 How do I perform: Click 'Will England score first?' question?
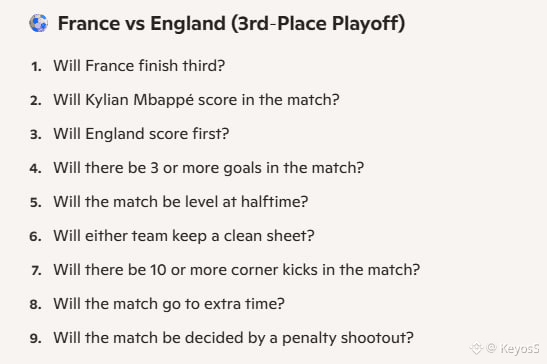[x=141, y=134]
